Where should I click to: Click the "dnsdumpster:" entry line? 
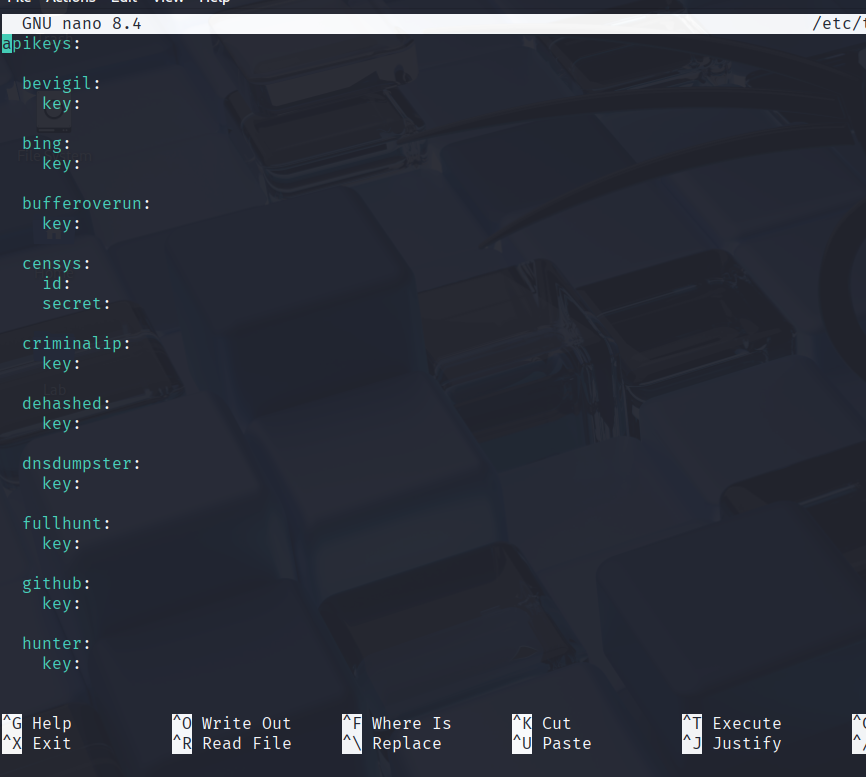pyautogui.click(x=81, y=464)
